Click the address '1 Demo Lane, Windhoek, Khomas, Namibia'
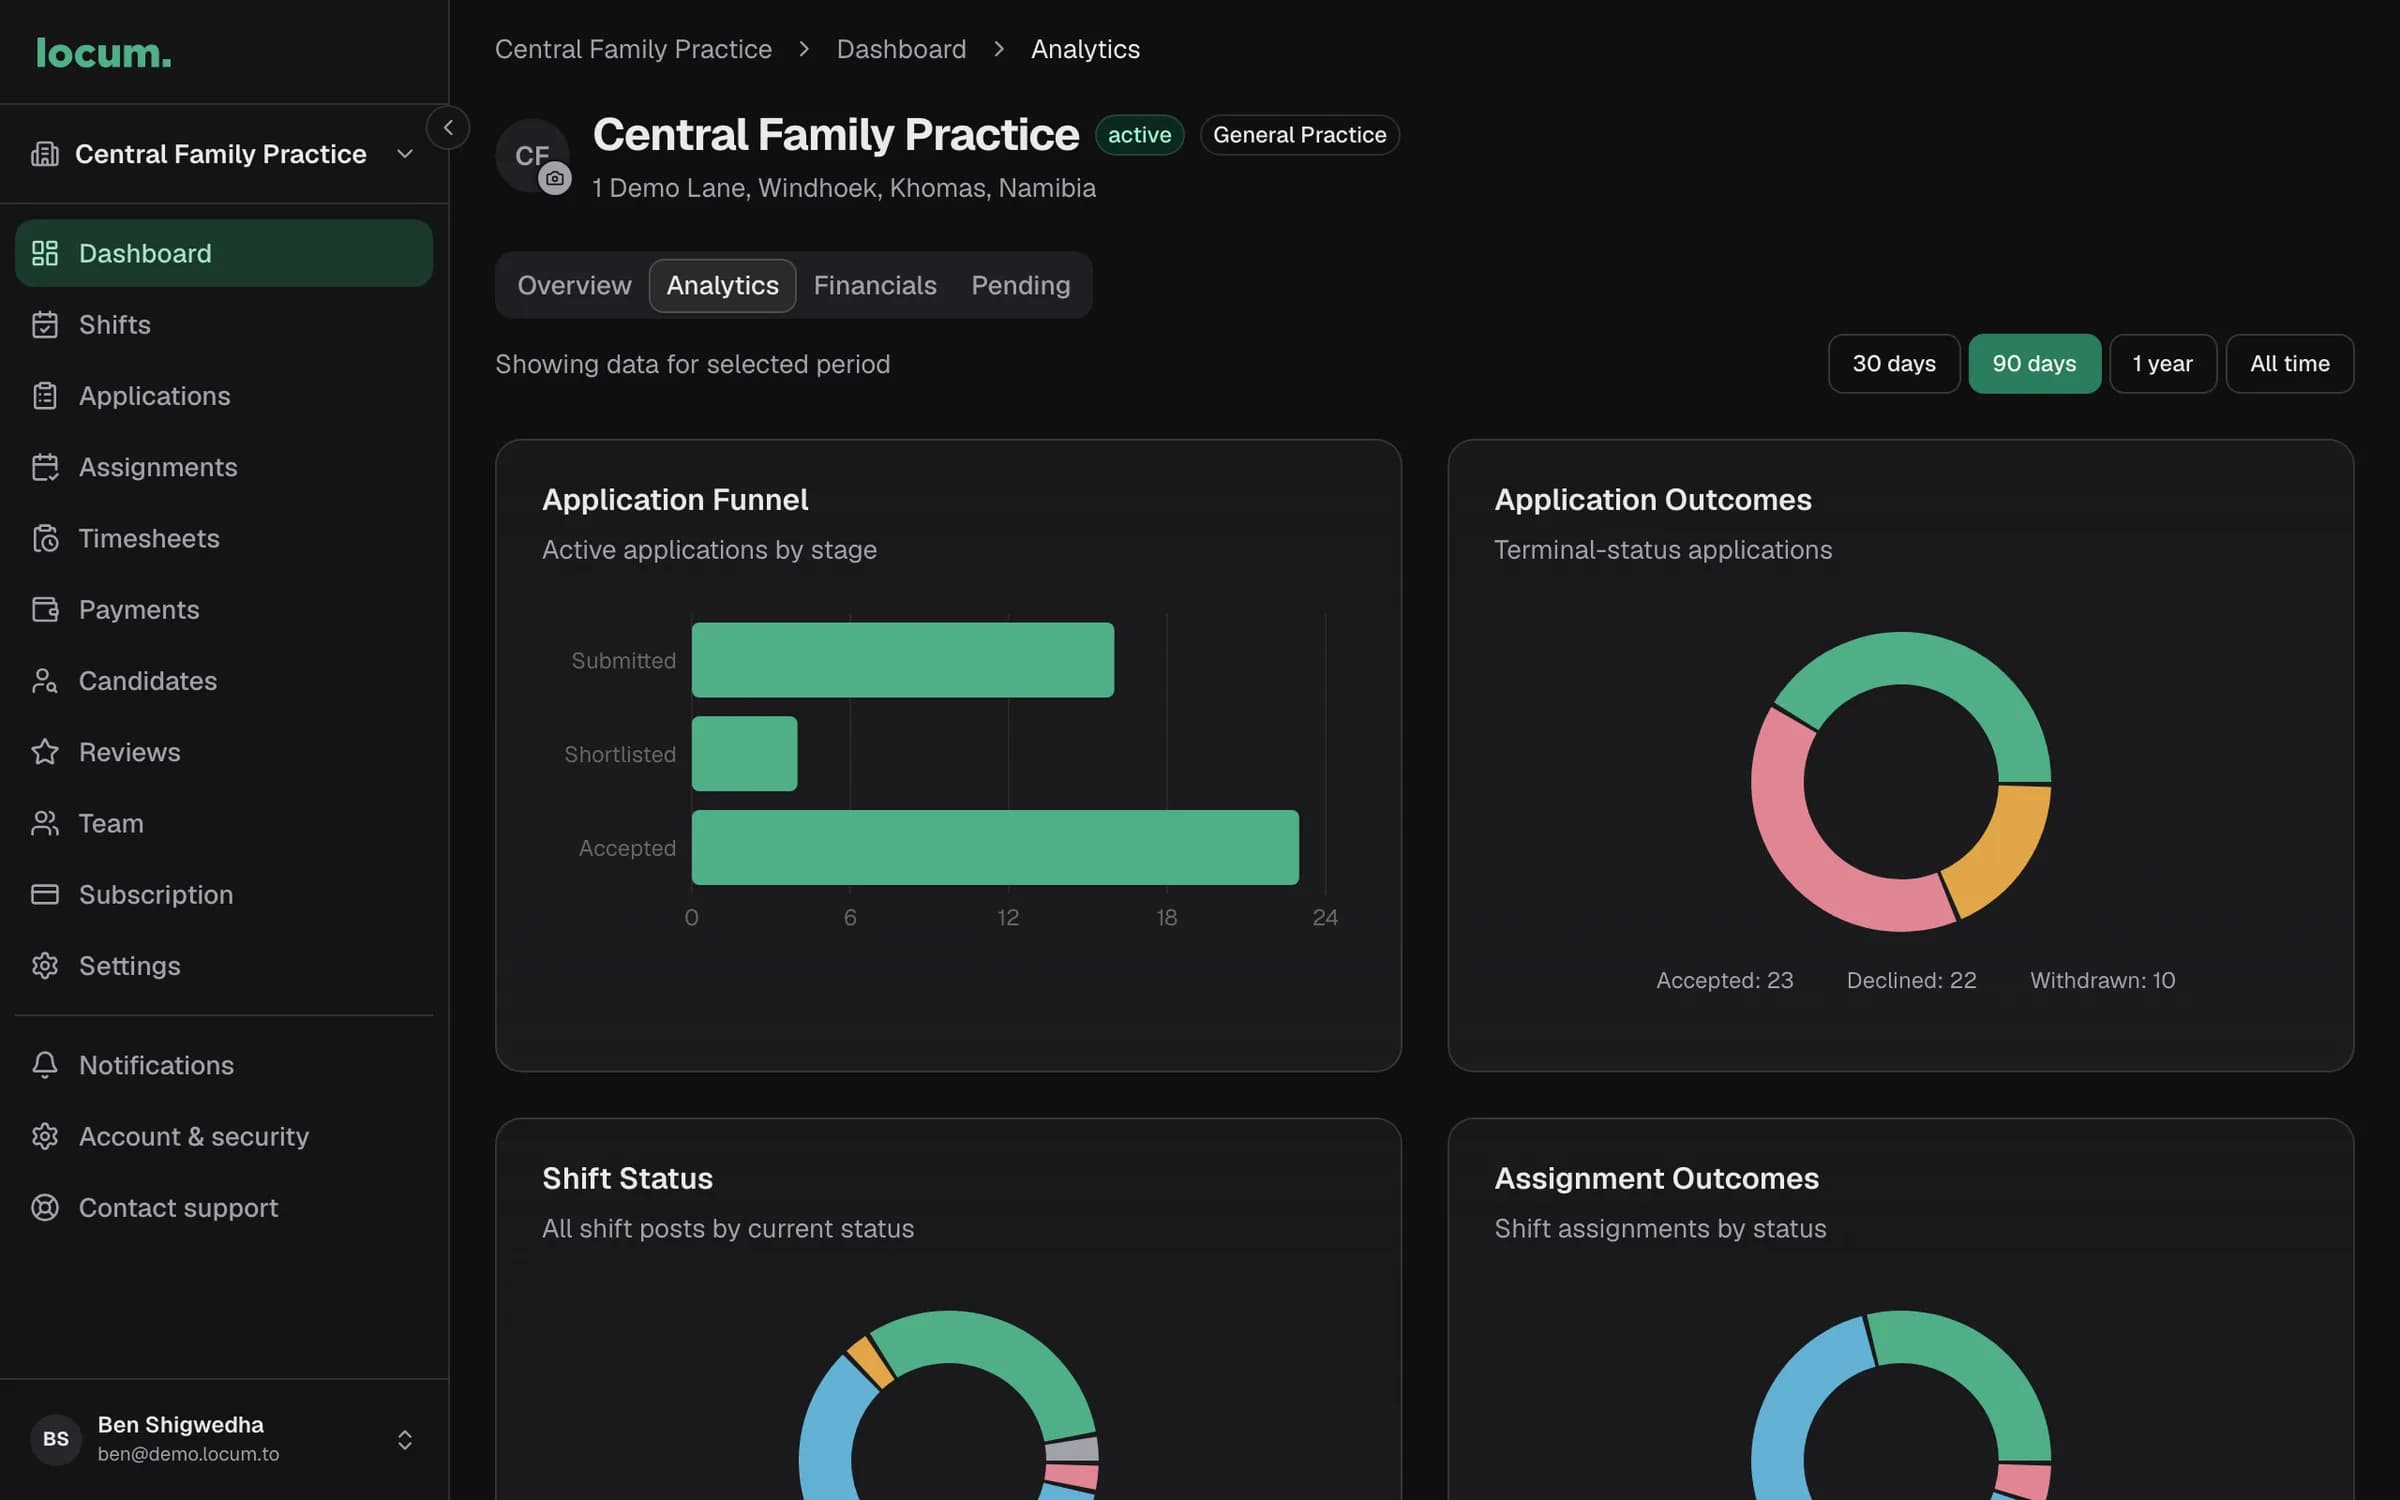Screen dimensions: 2400x1500 click(843, 188)
